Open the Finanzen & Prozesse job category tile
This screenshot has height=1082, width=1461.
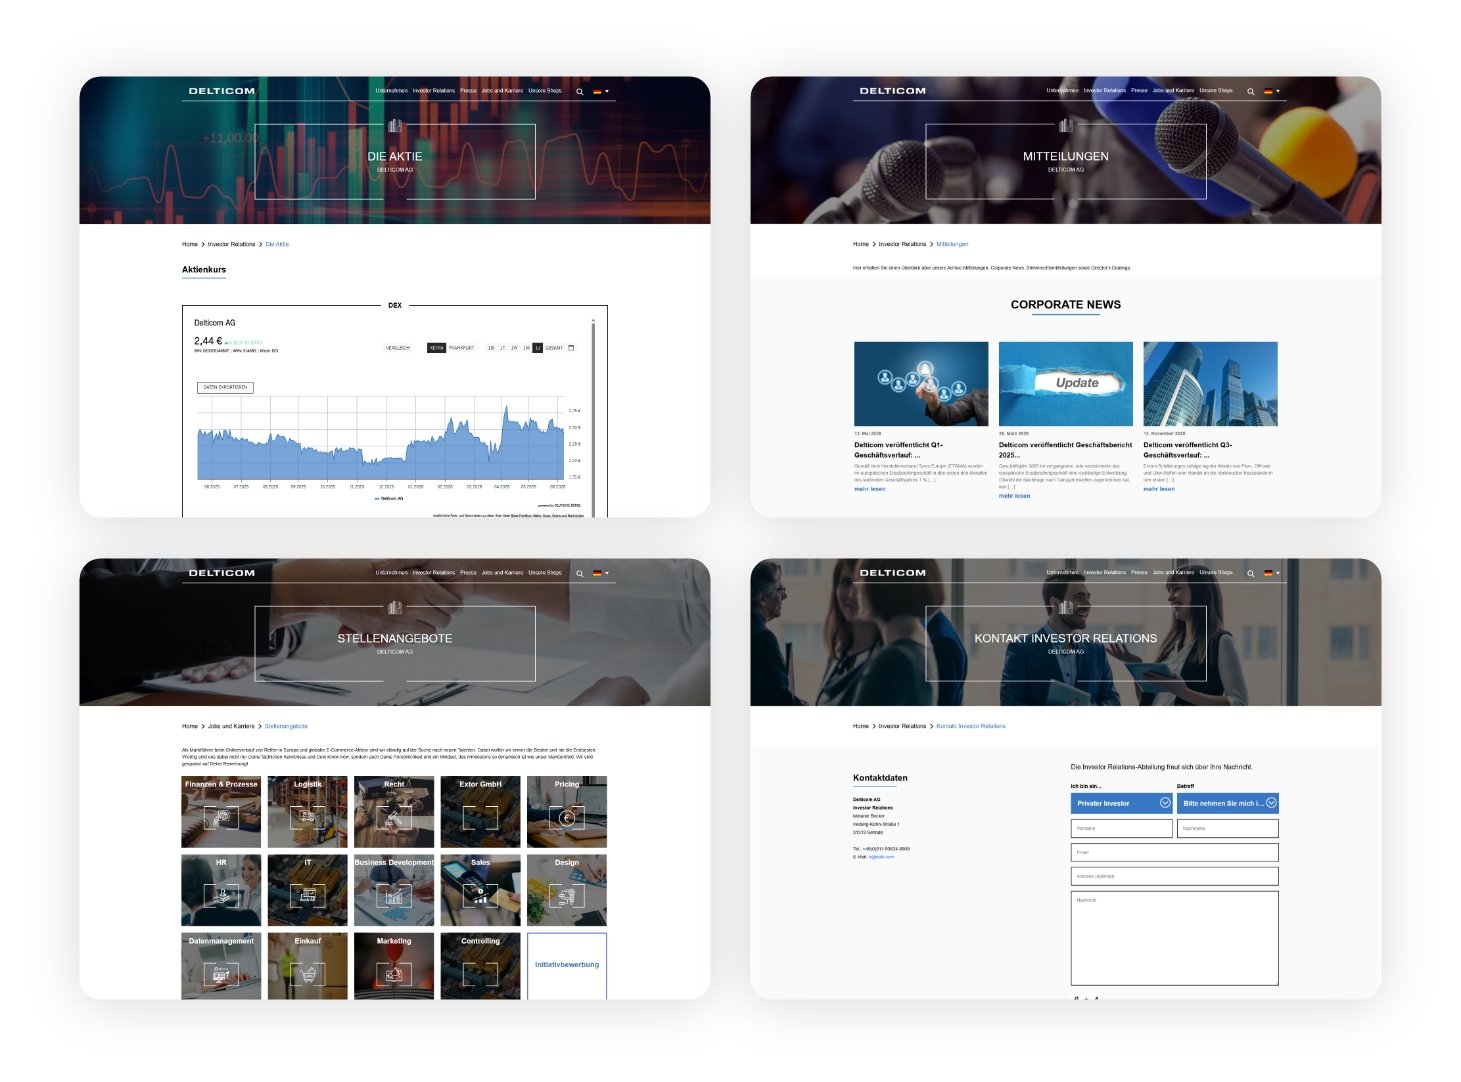click(x=221, y=812)
